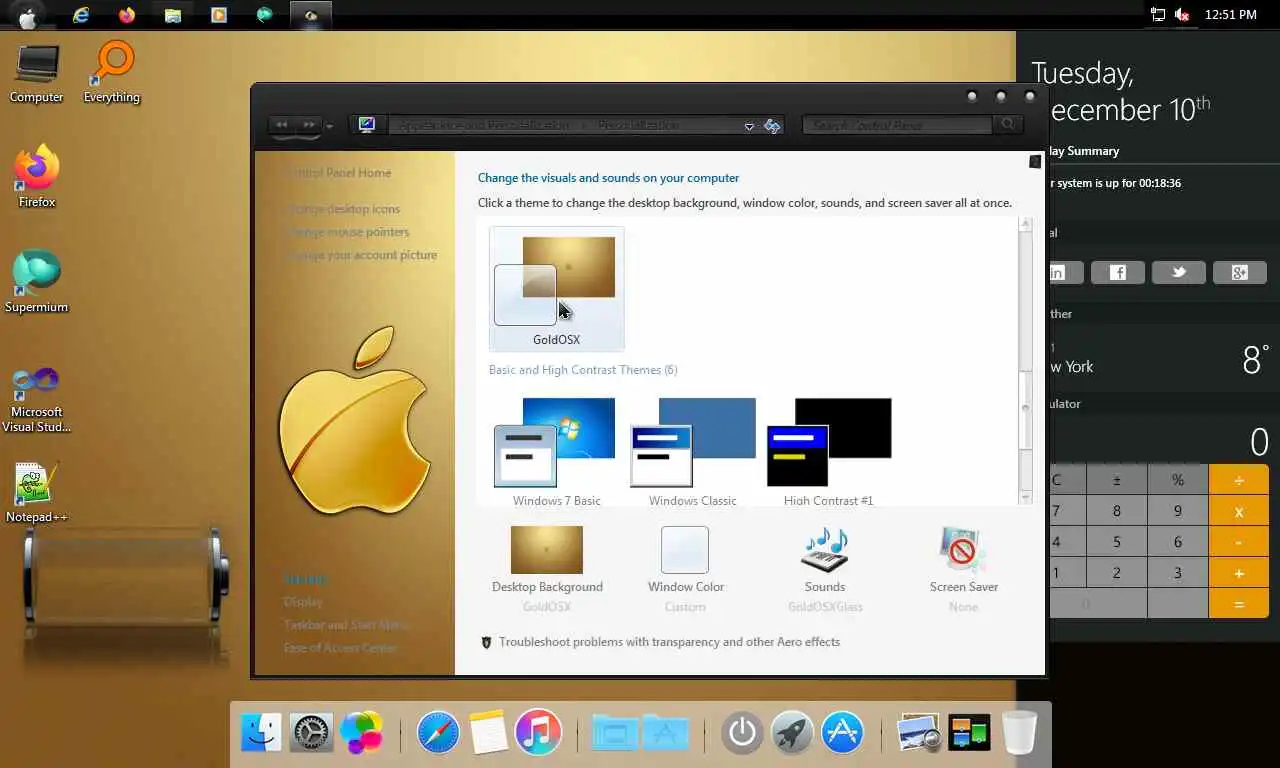The image size is (1280, 768).
Task: Click the theme list scroll-up arrow
Action: (1025, 225)
